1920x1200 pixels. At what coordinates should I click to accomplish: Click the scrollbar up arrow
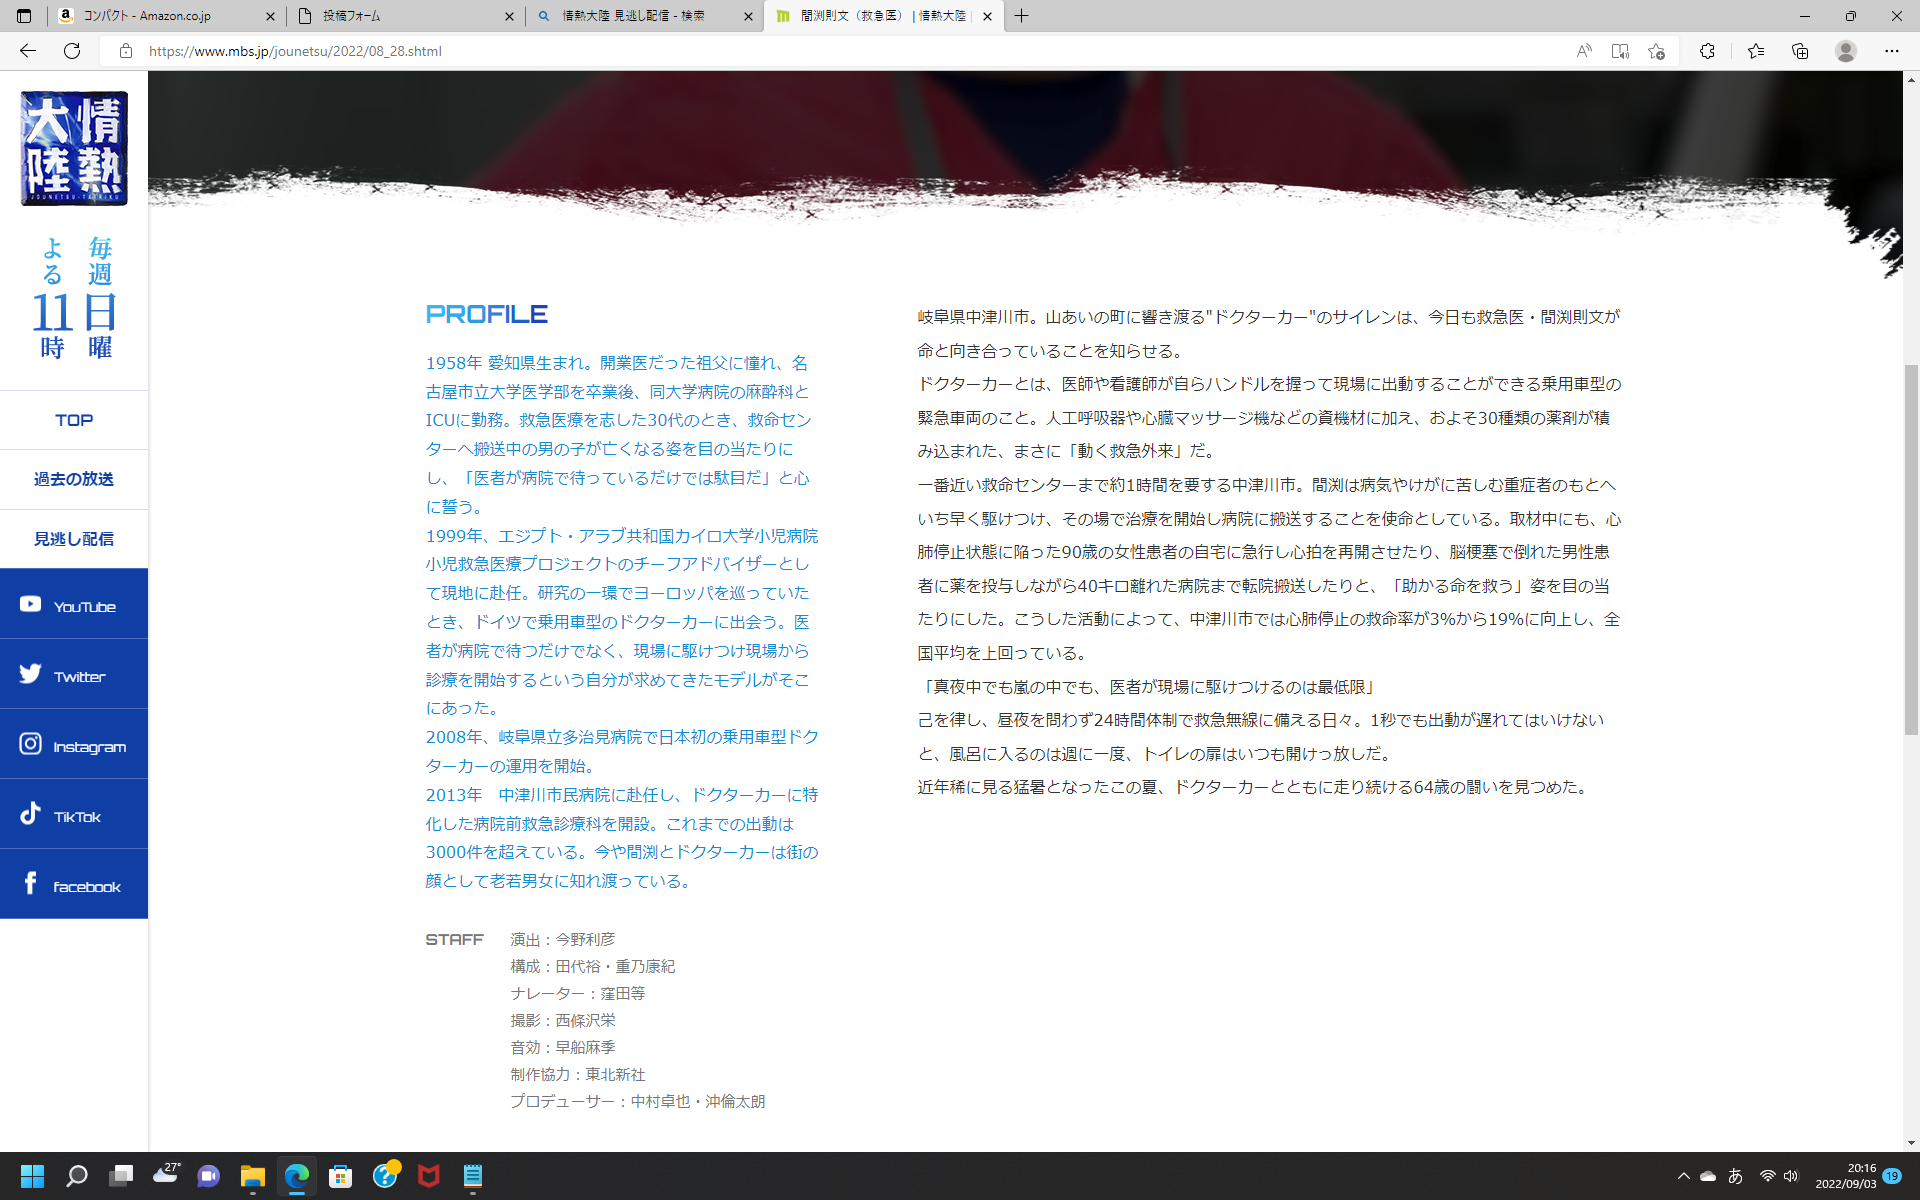point(1911,79)
